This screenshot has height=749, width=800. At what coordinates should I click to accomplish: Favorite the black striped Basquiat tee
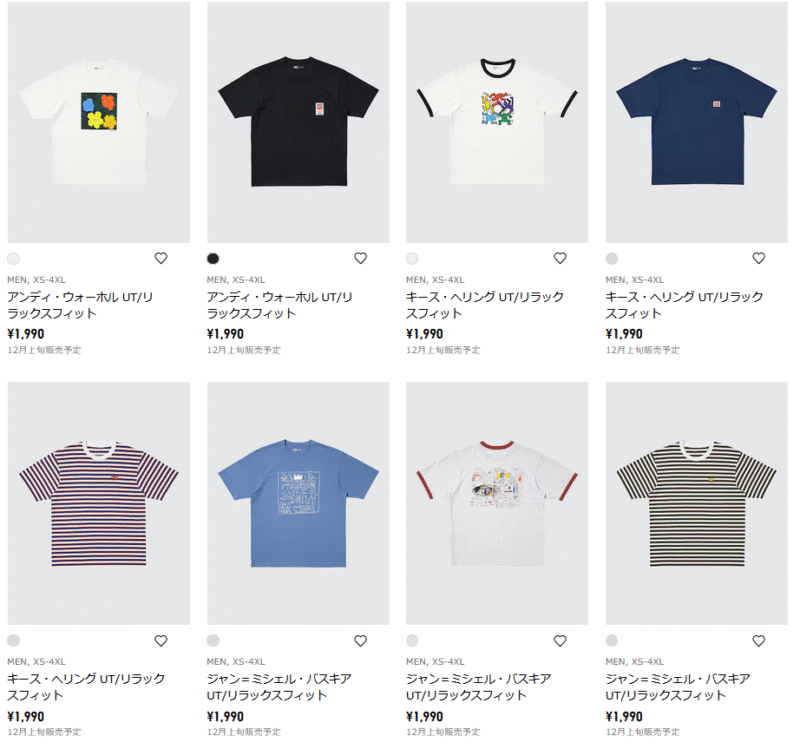759,641
